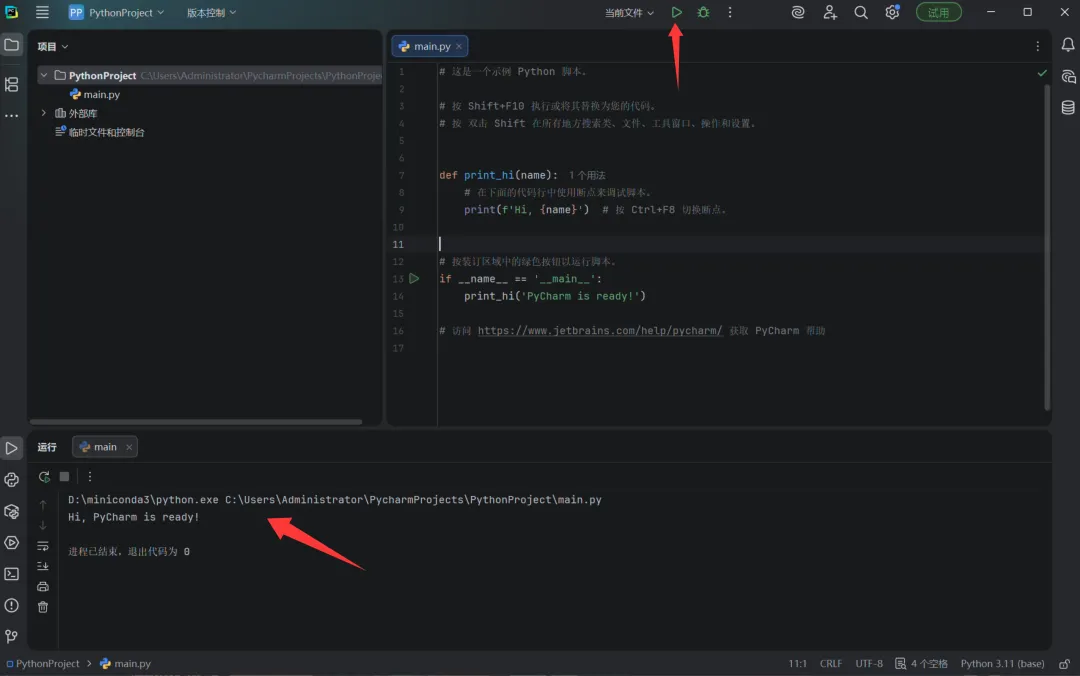Click PythonProject breadcrumb in status bar
1080x676 pixels.
43,664
